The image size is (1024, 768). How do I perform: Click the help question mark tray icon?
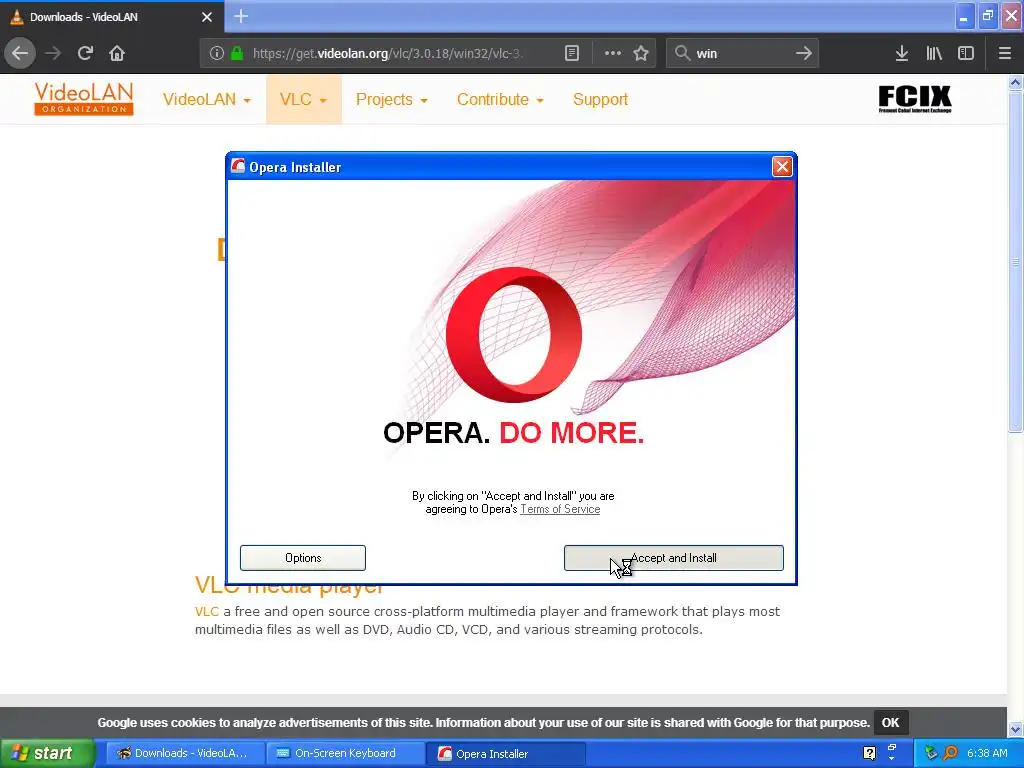869,753
